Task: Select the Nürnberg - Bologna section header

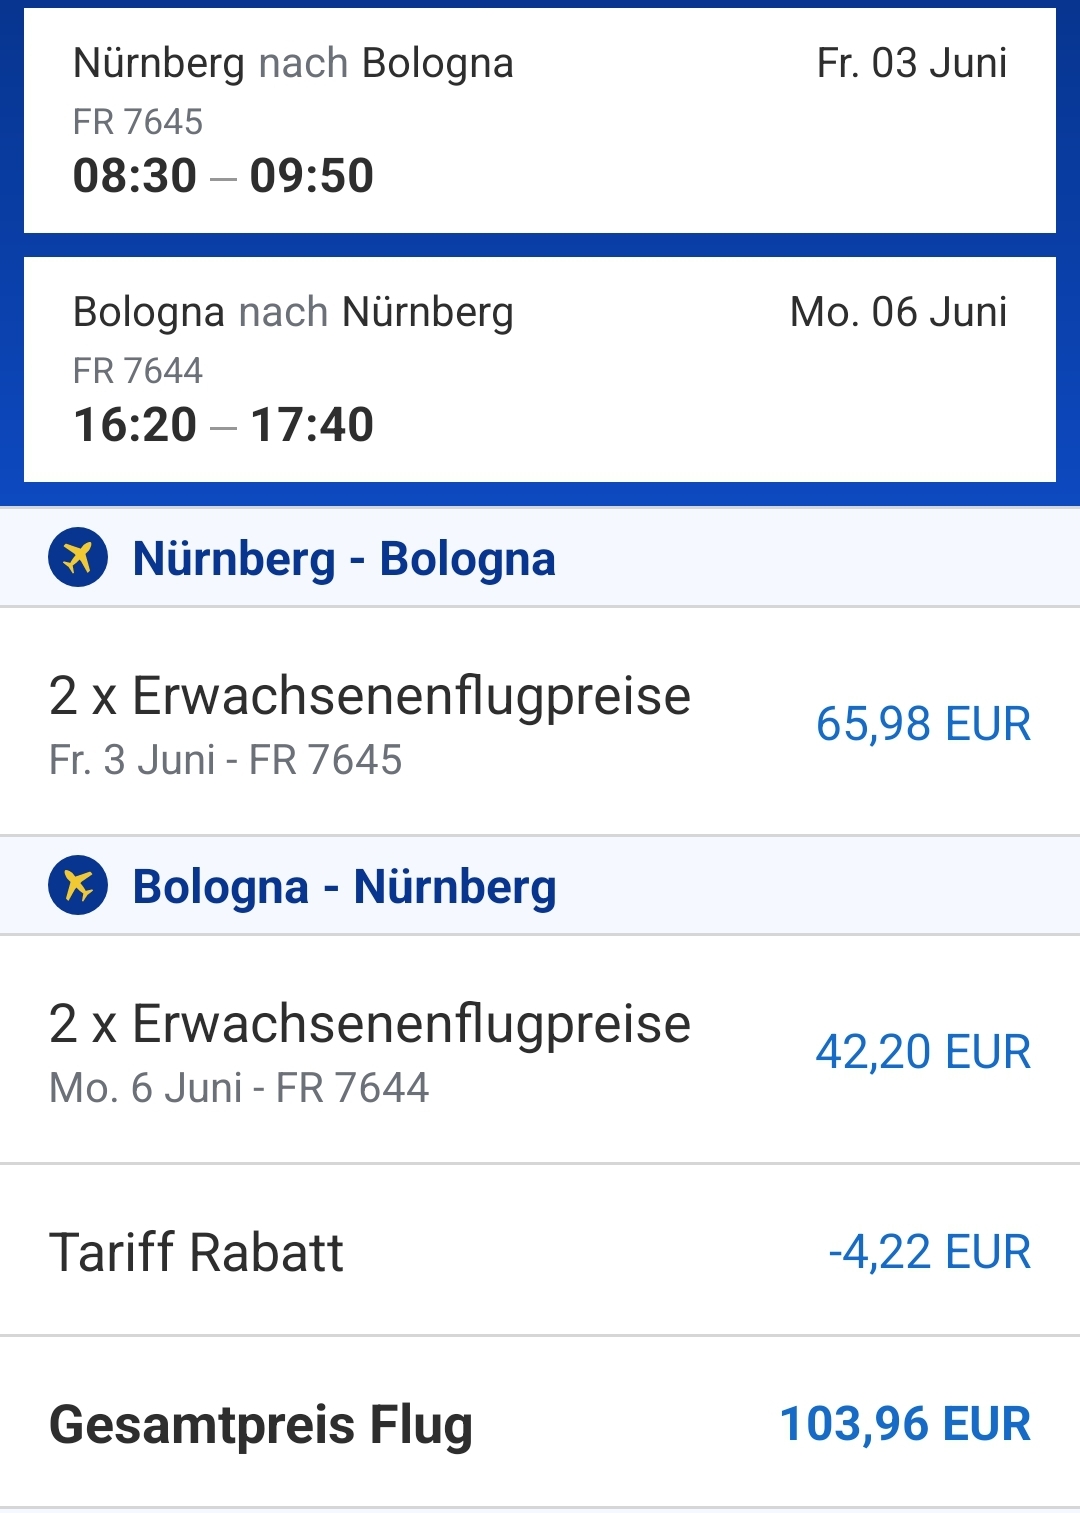Action: coord(344,558)
